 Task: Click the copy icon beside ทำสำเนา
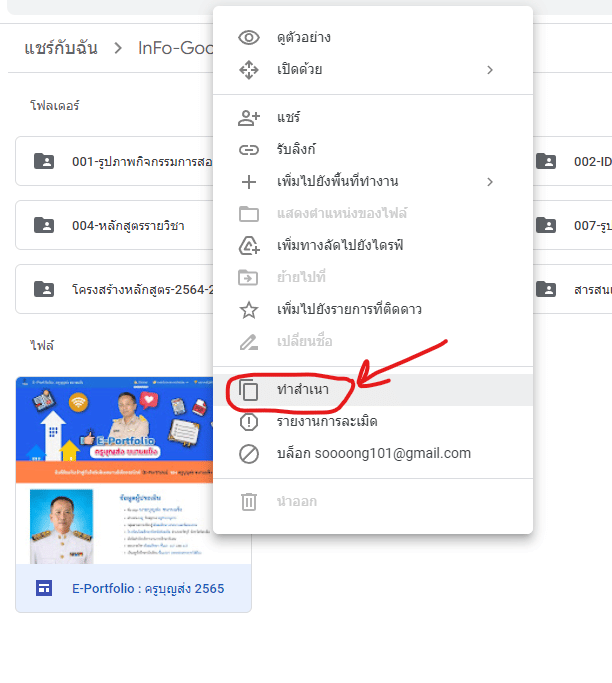[249, 390]
